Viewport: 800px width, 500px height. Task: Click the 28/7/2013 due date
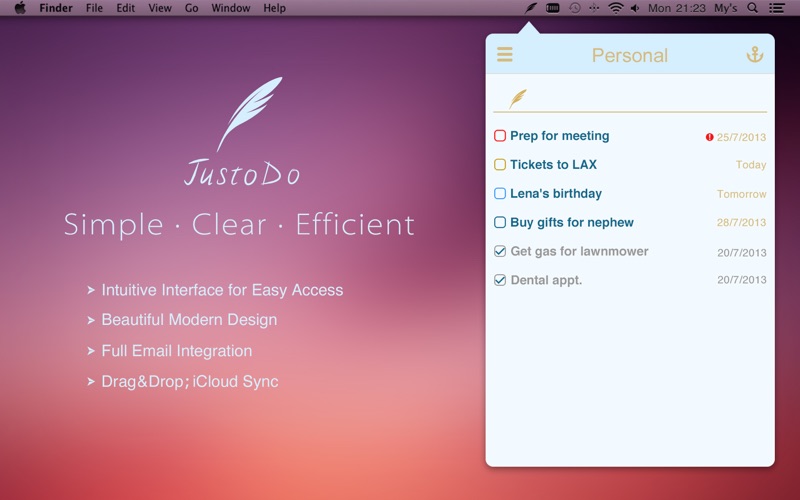(x=741, y=222)
